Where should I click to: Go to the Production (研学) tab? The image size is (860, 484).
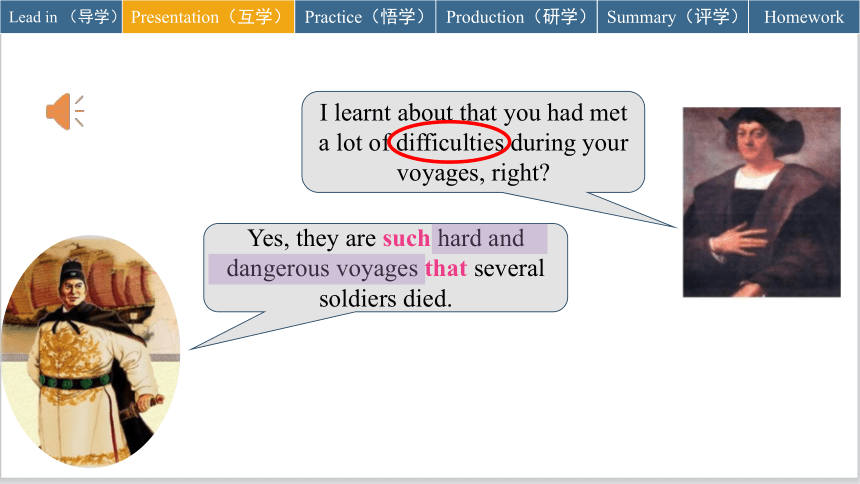pyautogui.click(x=516, y=17)
